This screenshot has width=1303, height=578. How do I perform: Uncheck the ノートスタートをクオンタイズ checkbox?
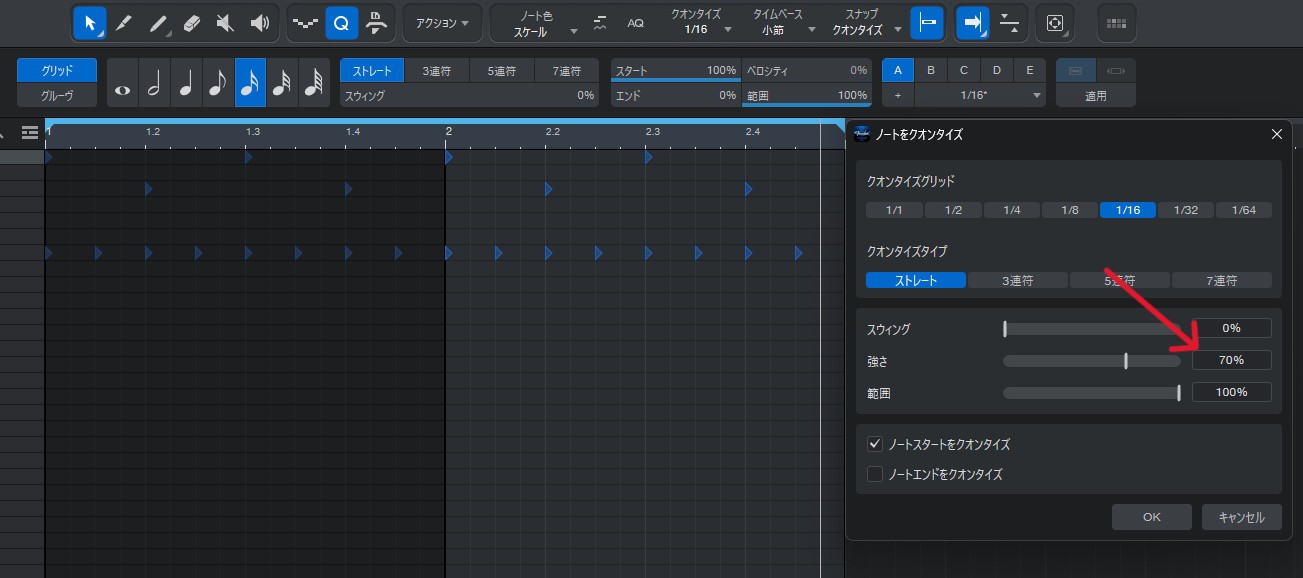pos(875,444)
